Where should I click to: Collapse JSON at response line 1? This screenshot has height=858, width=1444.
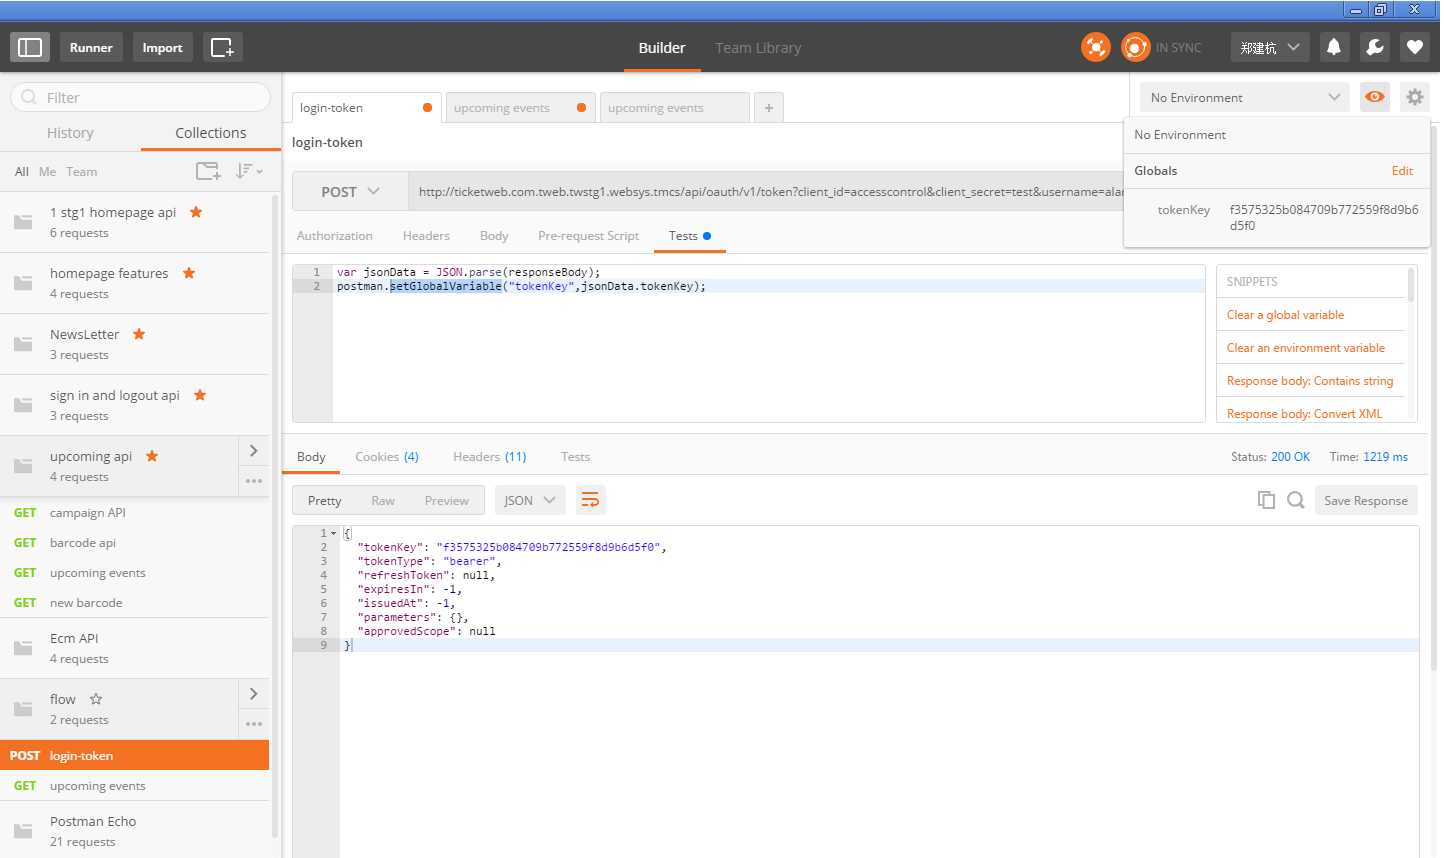tap(333, 533)
